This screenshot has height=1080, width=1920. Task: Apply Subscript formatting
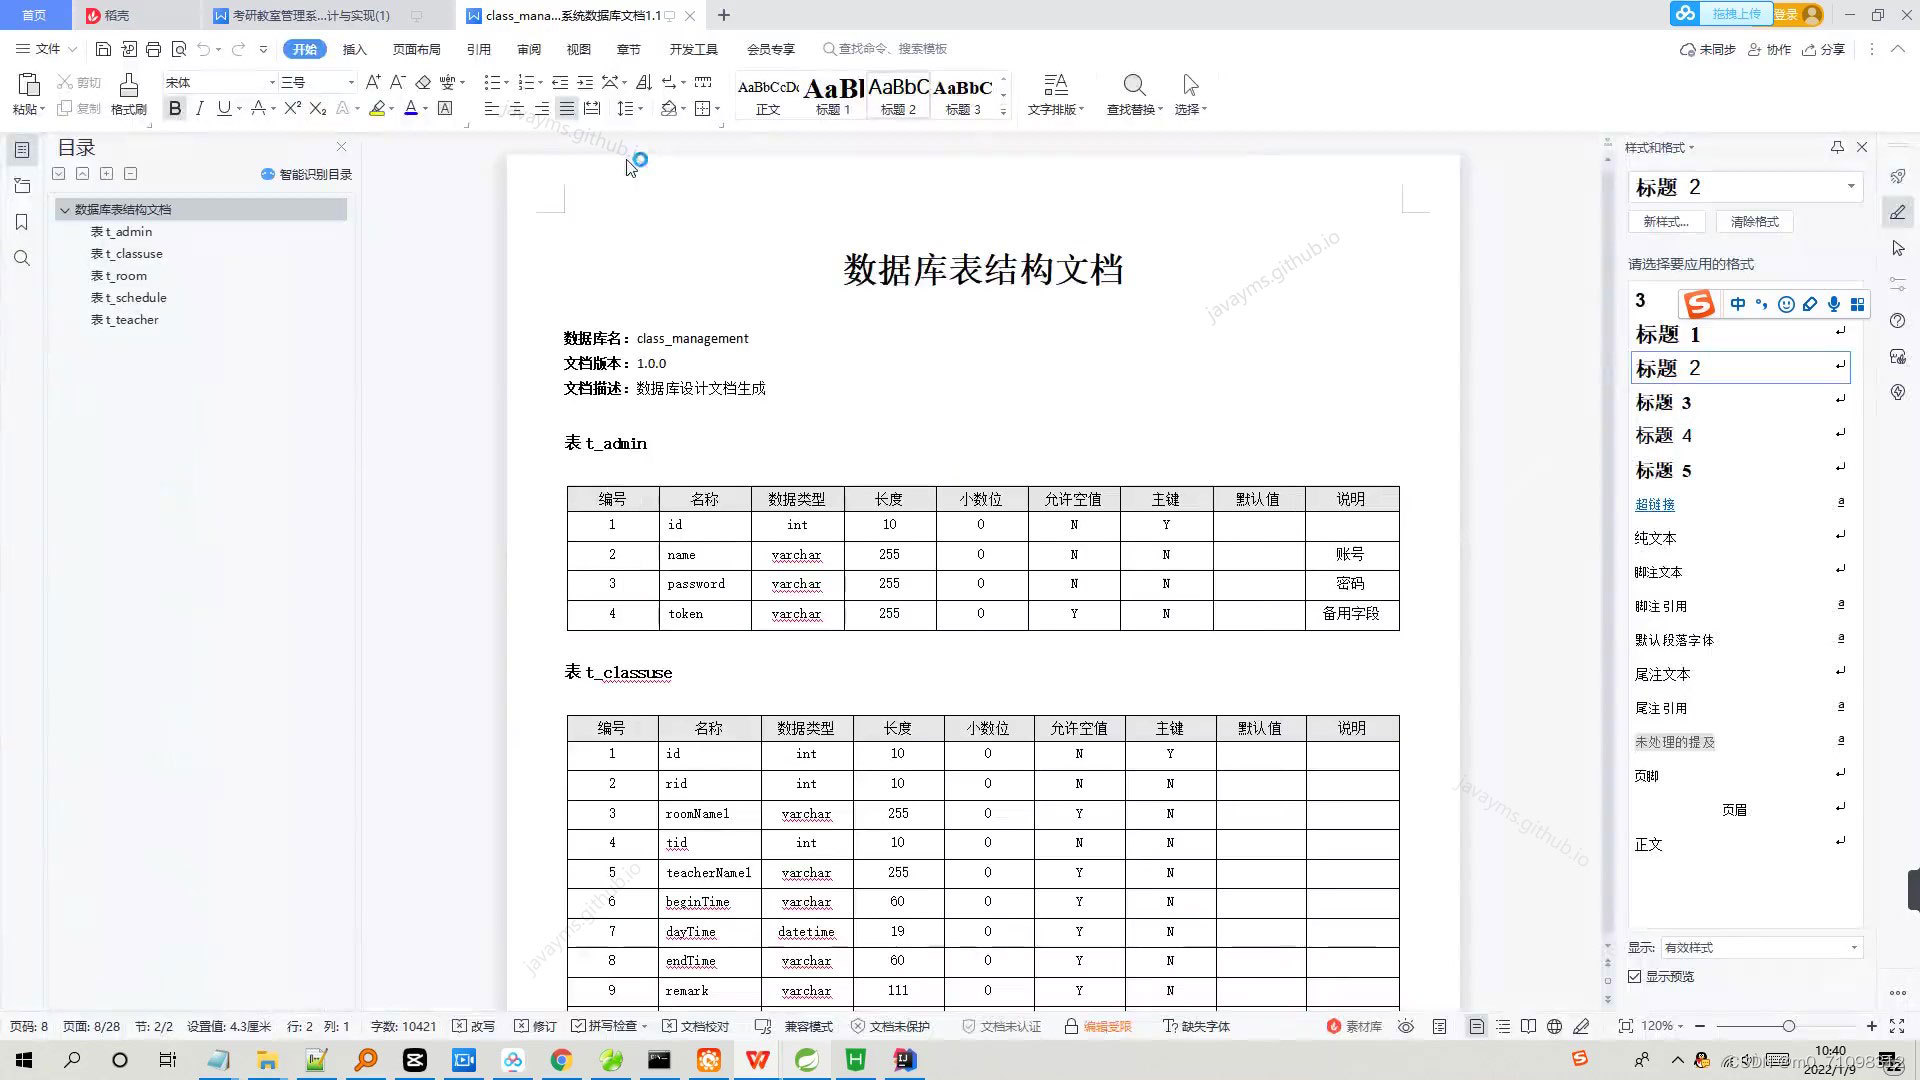318,108
